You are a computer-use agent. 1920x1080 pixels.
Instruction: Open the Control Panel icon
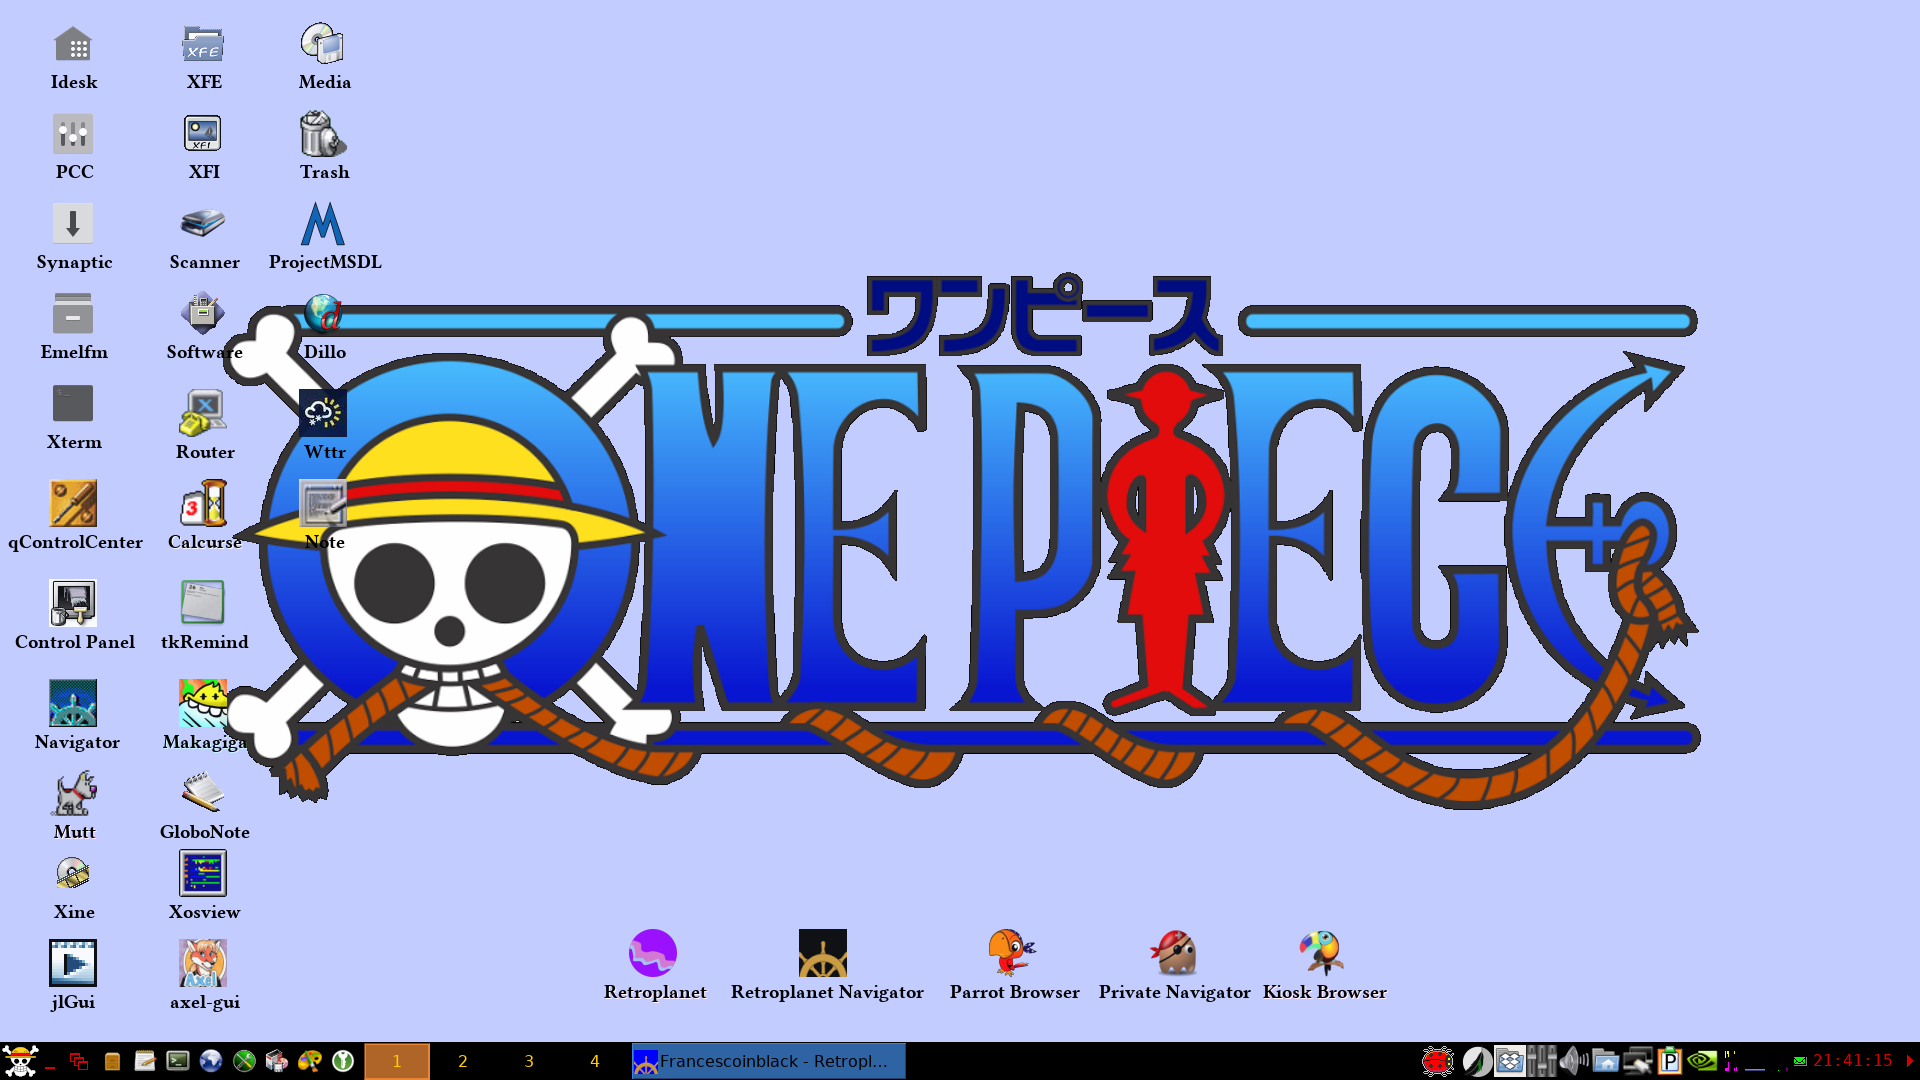point(73,603)
